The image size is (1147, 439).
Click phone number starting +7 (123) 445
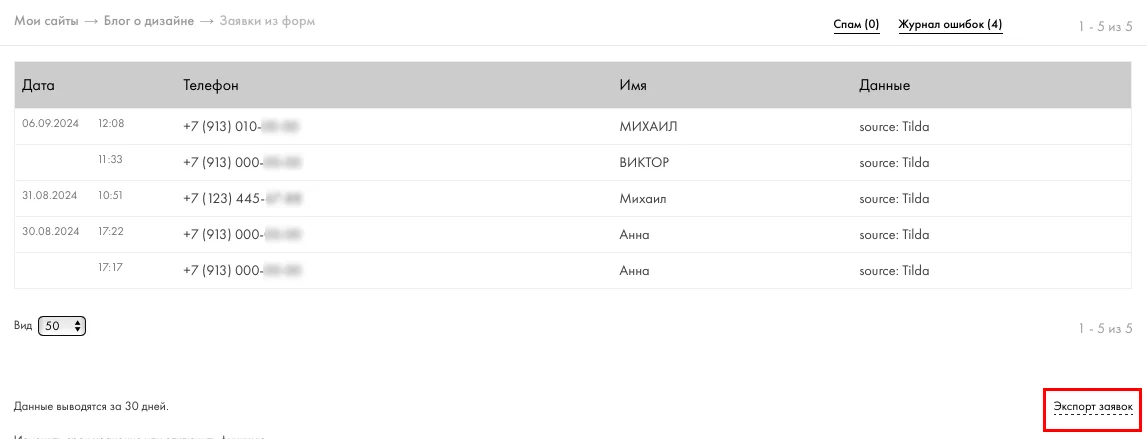pos(242,199)
